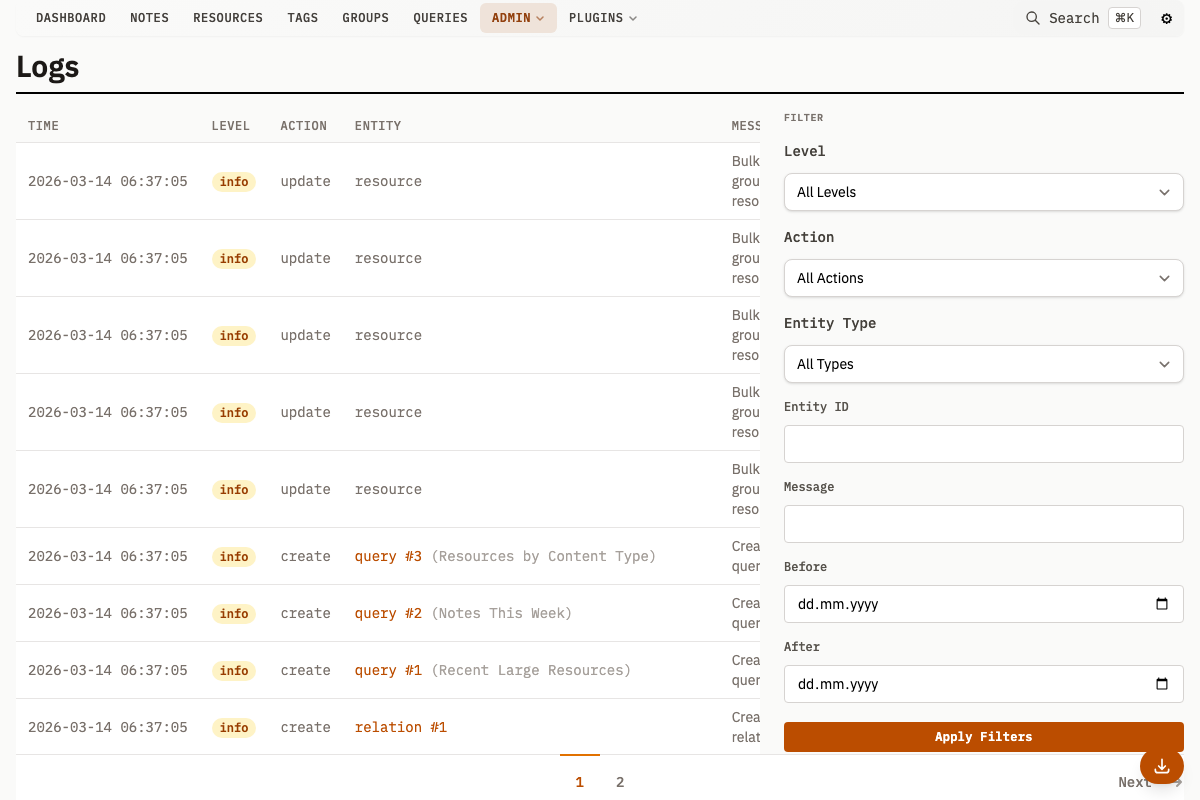1200x800 pixels.
Task: Go to the Dashboard page
Action: [x=70, y=18]
